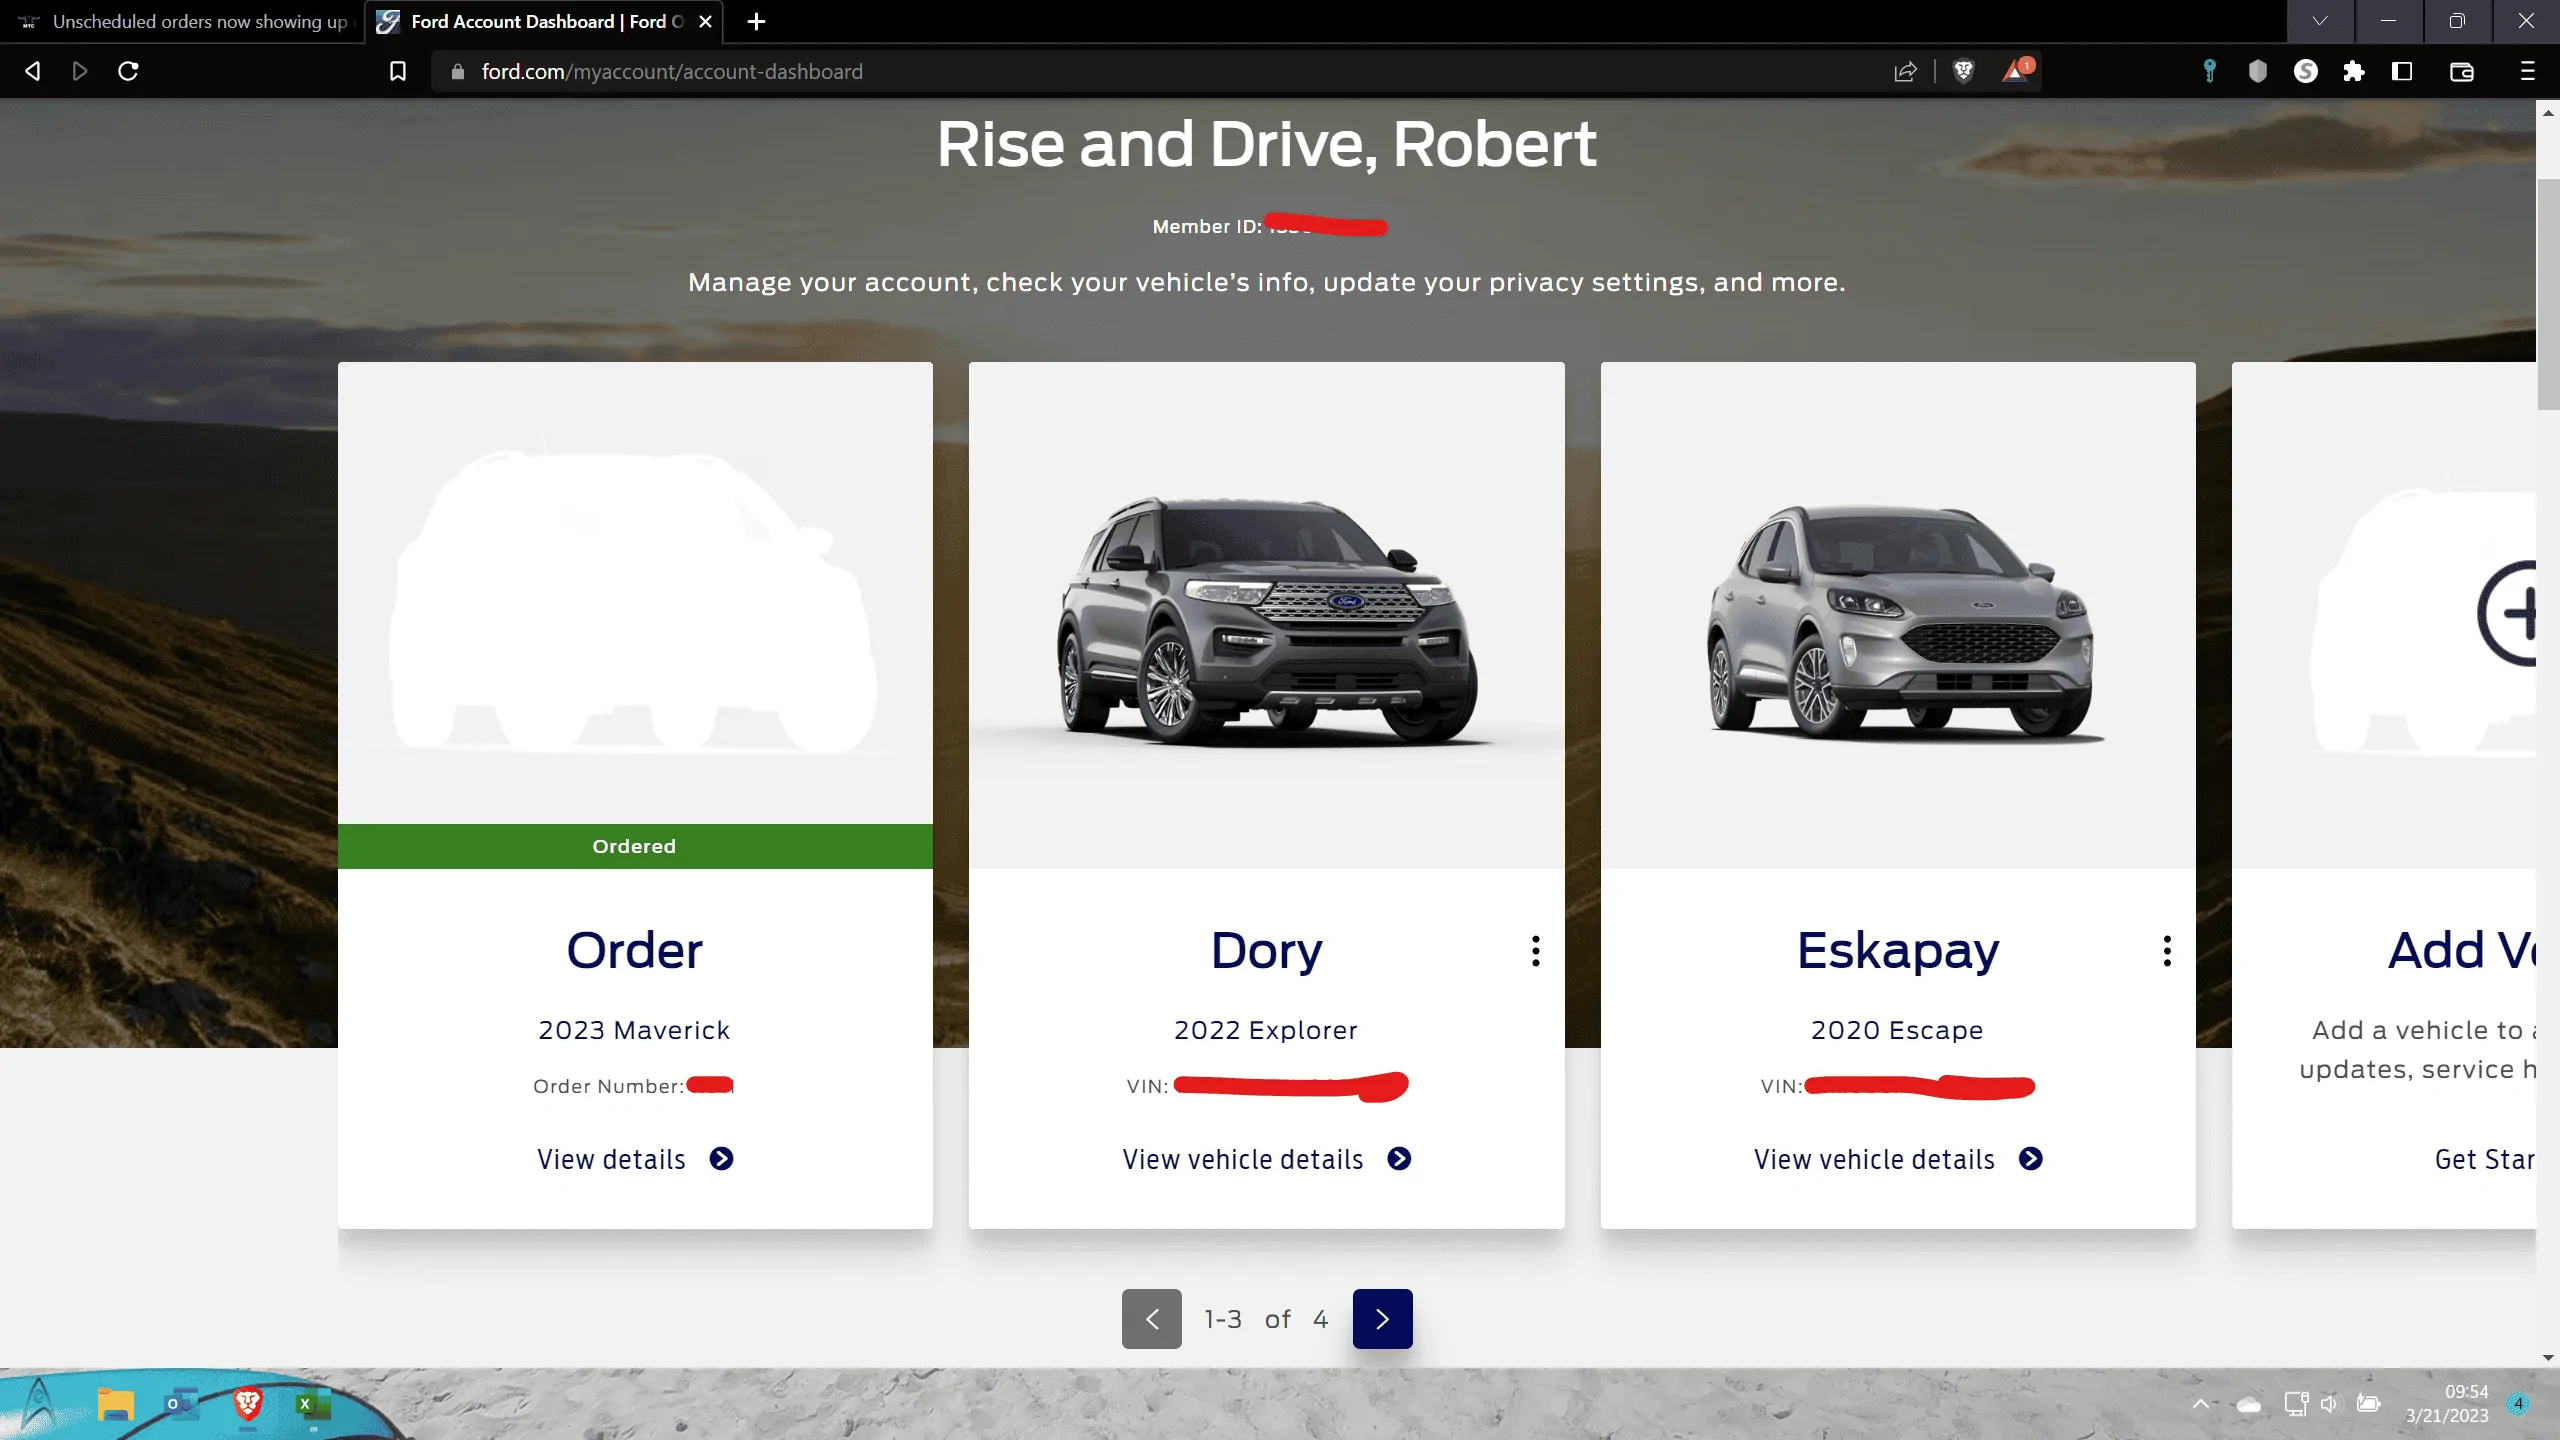This screenshot has width=2560, height=1440.
Task: Click the arrow icon beside Dory's details link
Action: [x=1399, y=1159]
